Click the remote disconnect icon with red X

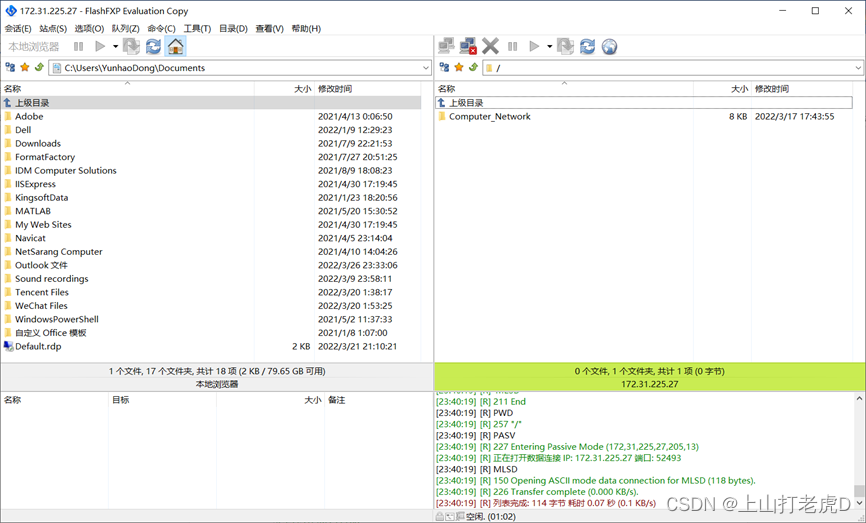point(468,47)
